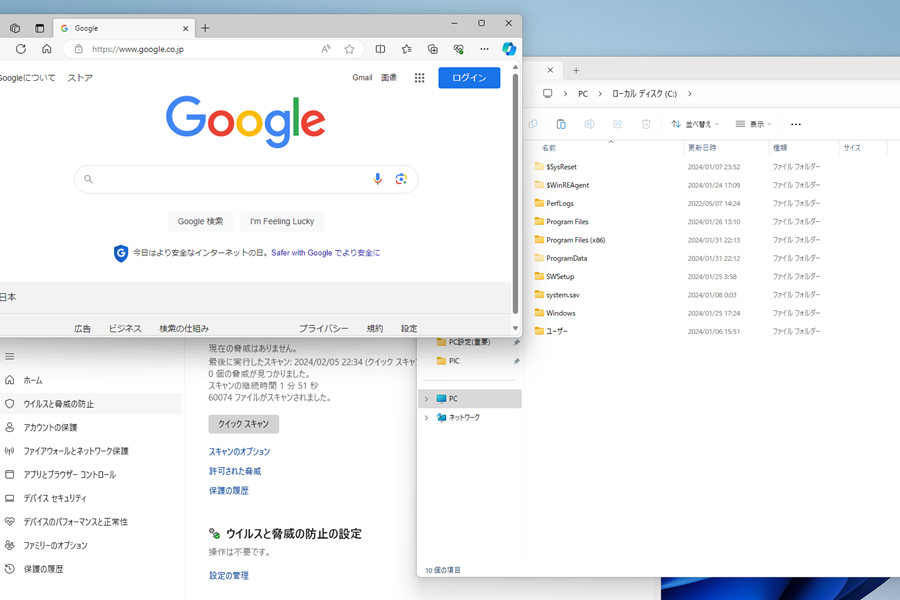The height and width of the screenshot is (600, 900).
Task: Open Edge vertical tabs toggle button
Action: (x=39, y=28)
